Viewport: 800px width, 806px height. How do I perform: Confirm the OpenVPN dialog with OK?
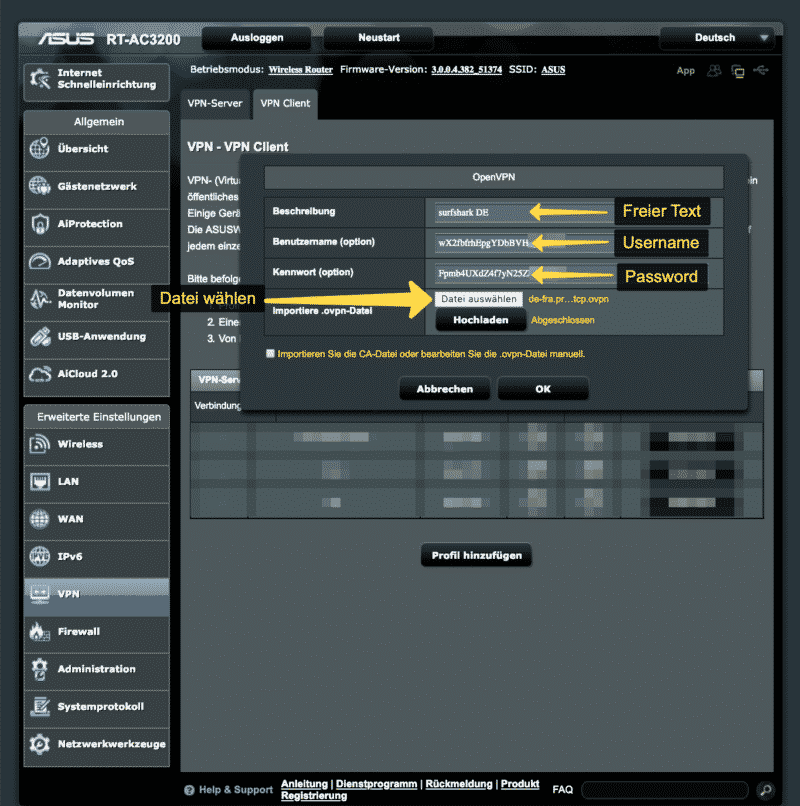pyautogui.click(x=543, y=389)
